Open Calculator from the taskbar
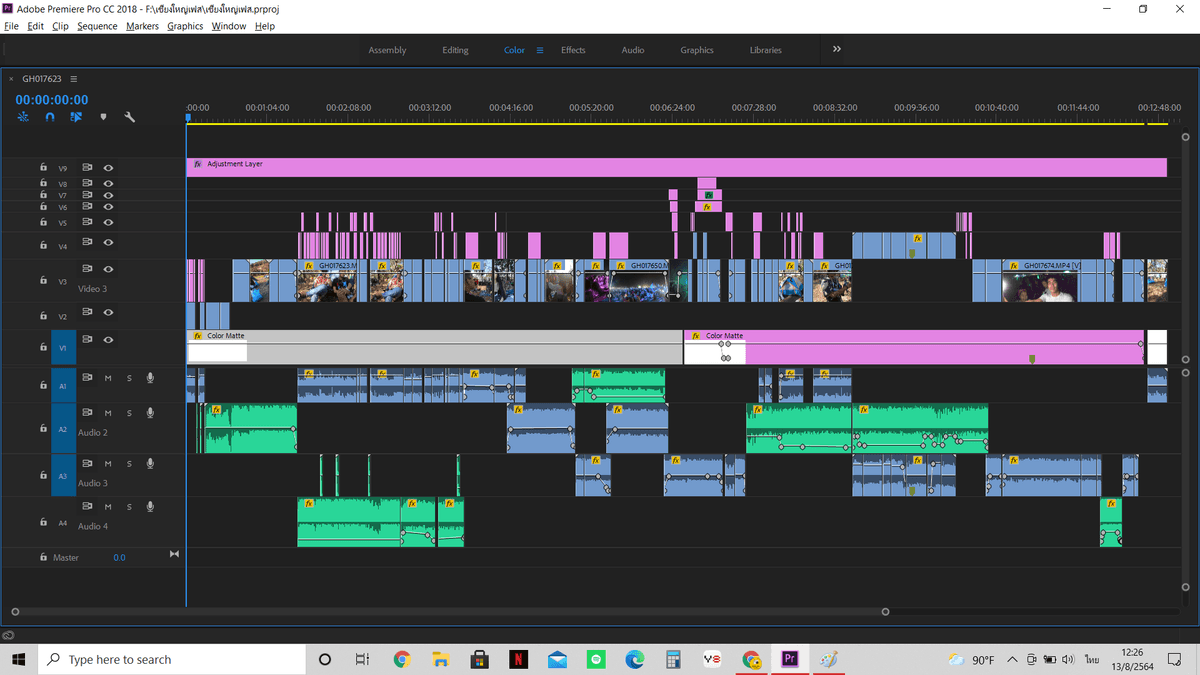Screen dimensions: 1200x675 click(x=673, y=659)
